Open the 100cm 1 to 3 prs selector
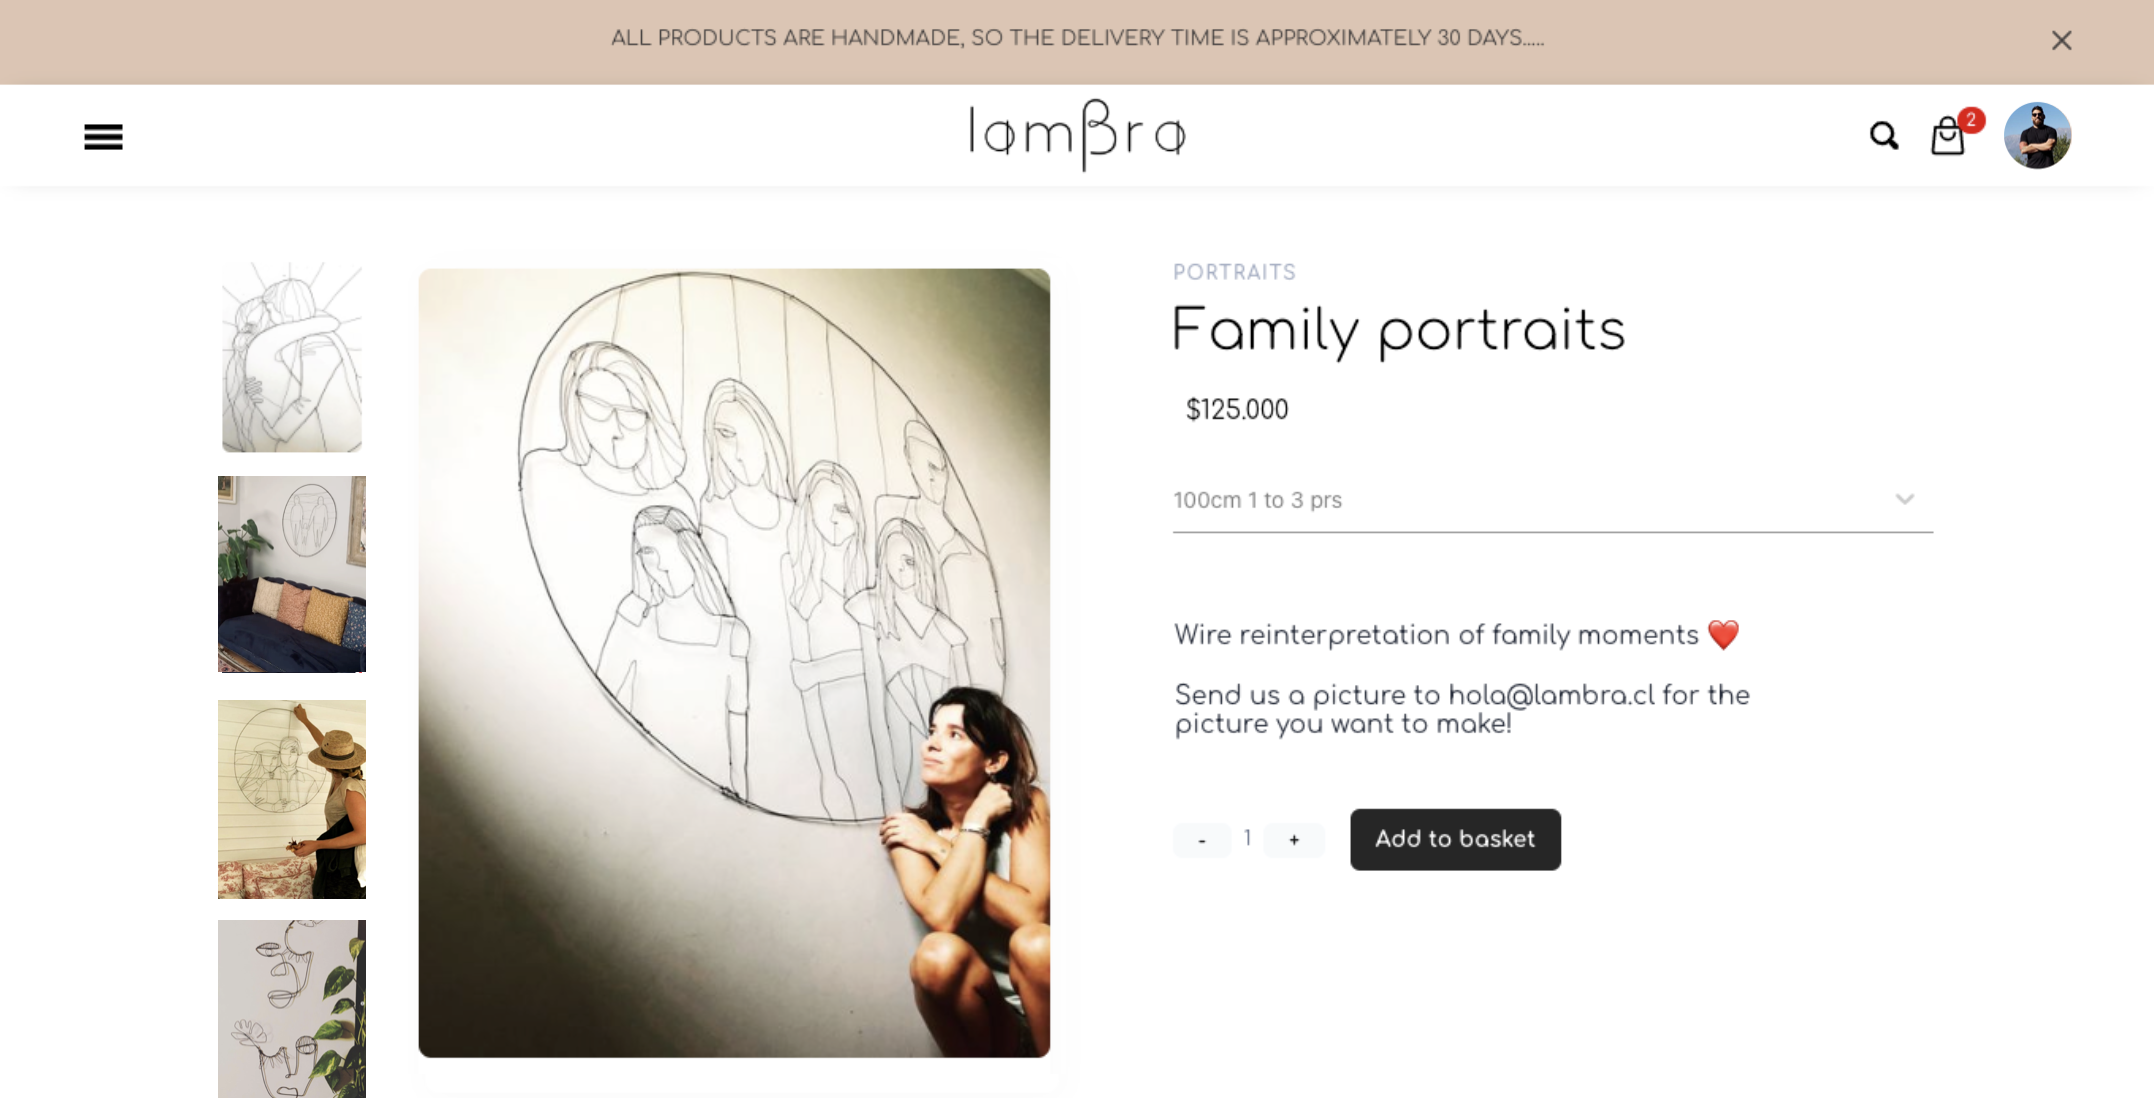Viewport: 2154px width, 1098px height. click(x=1552, y=500)
